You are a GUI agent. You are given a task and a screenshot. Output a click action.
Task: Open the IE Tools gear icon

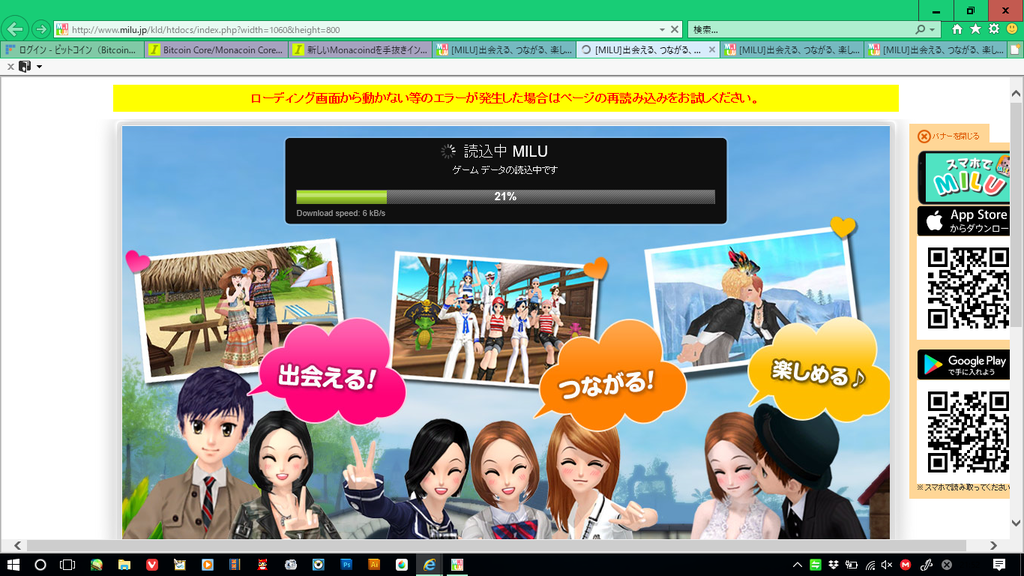994,29
